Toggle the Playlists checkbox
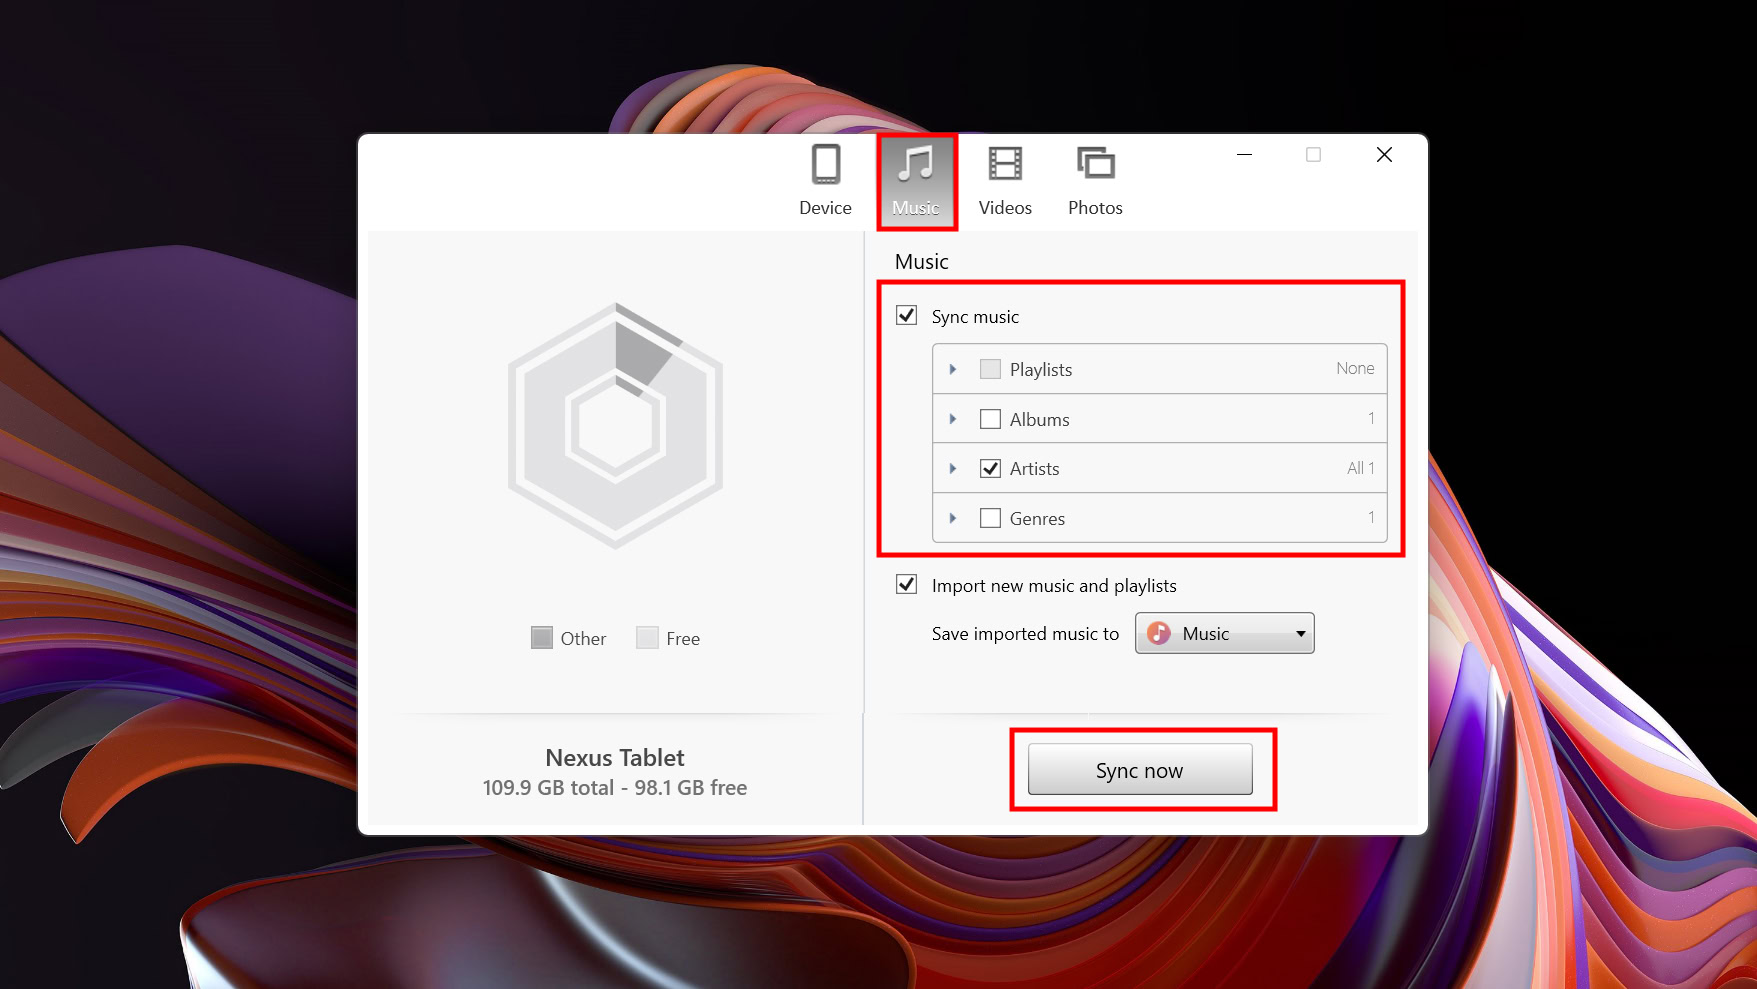1757x989 pixels. click(x=990, y=369)
